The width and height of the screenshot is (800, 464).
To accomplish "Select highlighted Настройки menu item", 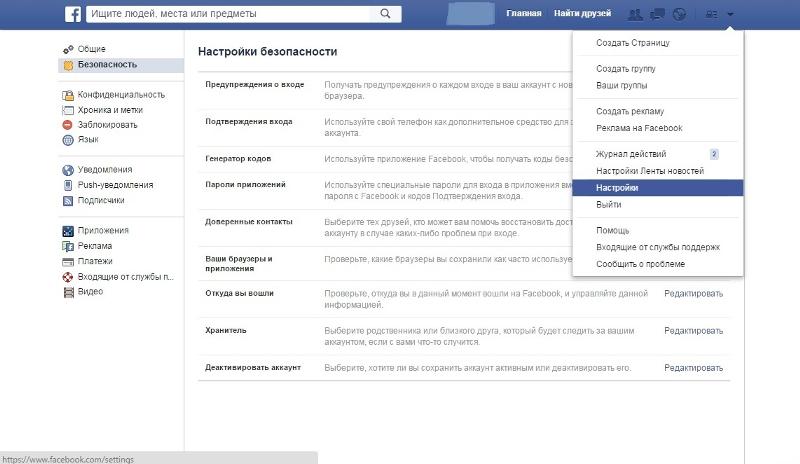I will [658, 188].
